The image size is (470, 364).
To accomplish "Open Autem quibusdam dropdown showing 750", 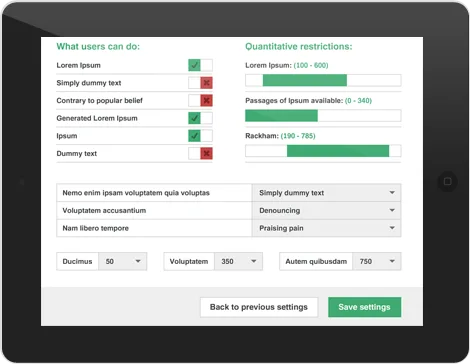I will click(377, 261).
